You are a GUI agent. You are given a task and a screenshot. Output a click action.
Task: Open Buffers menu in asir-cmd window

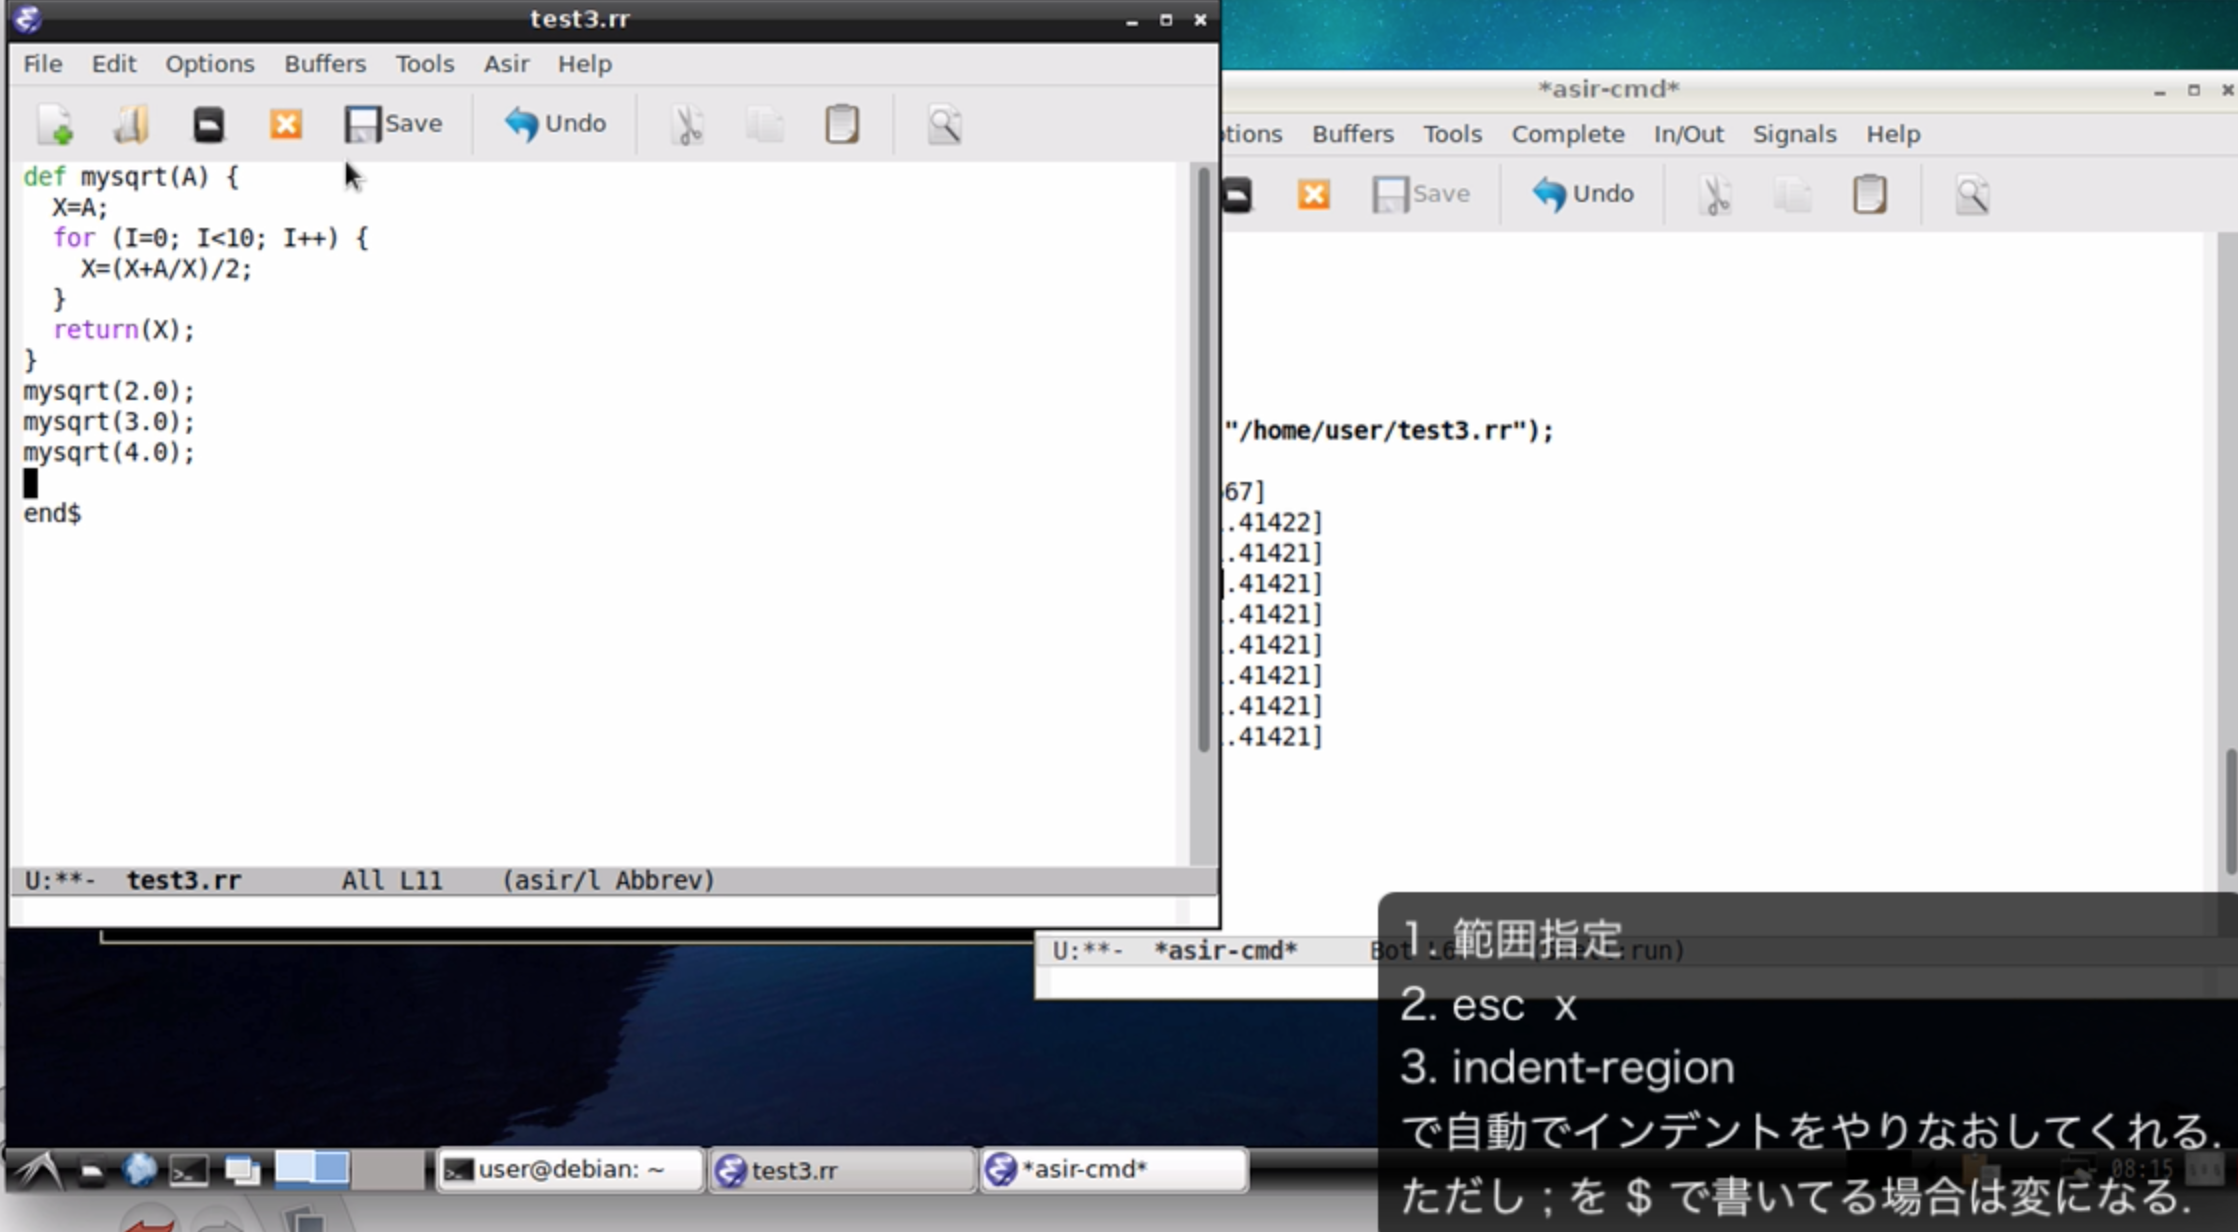(1352, 134)
